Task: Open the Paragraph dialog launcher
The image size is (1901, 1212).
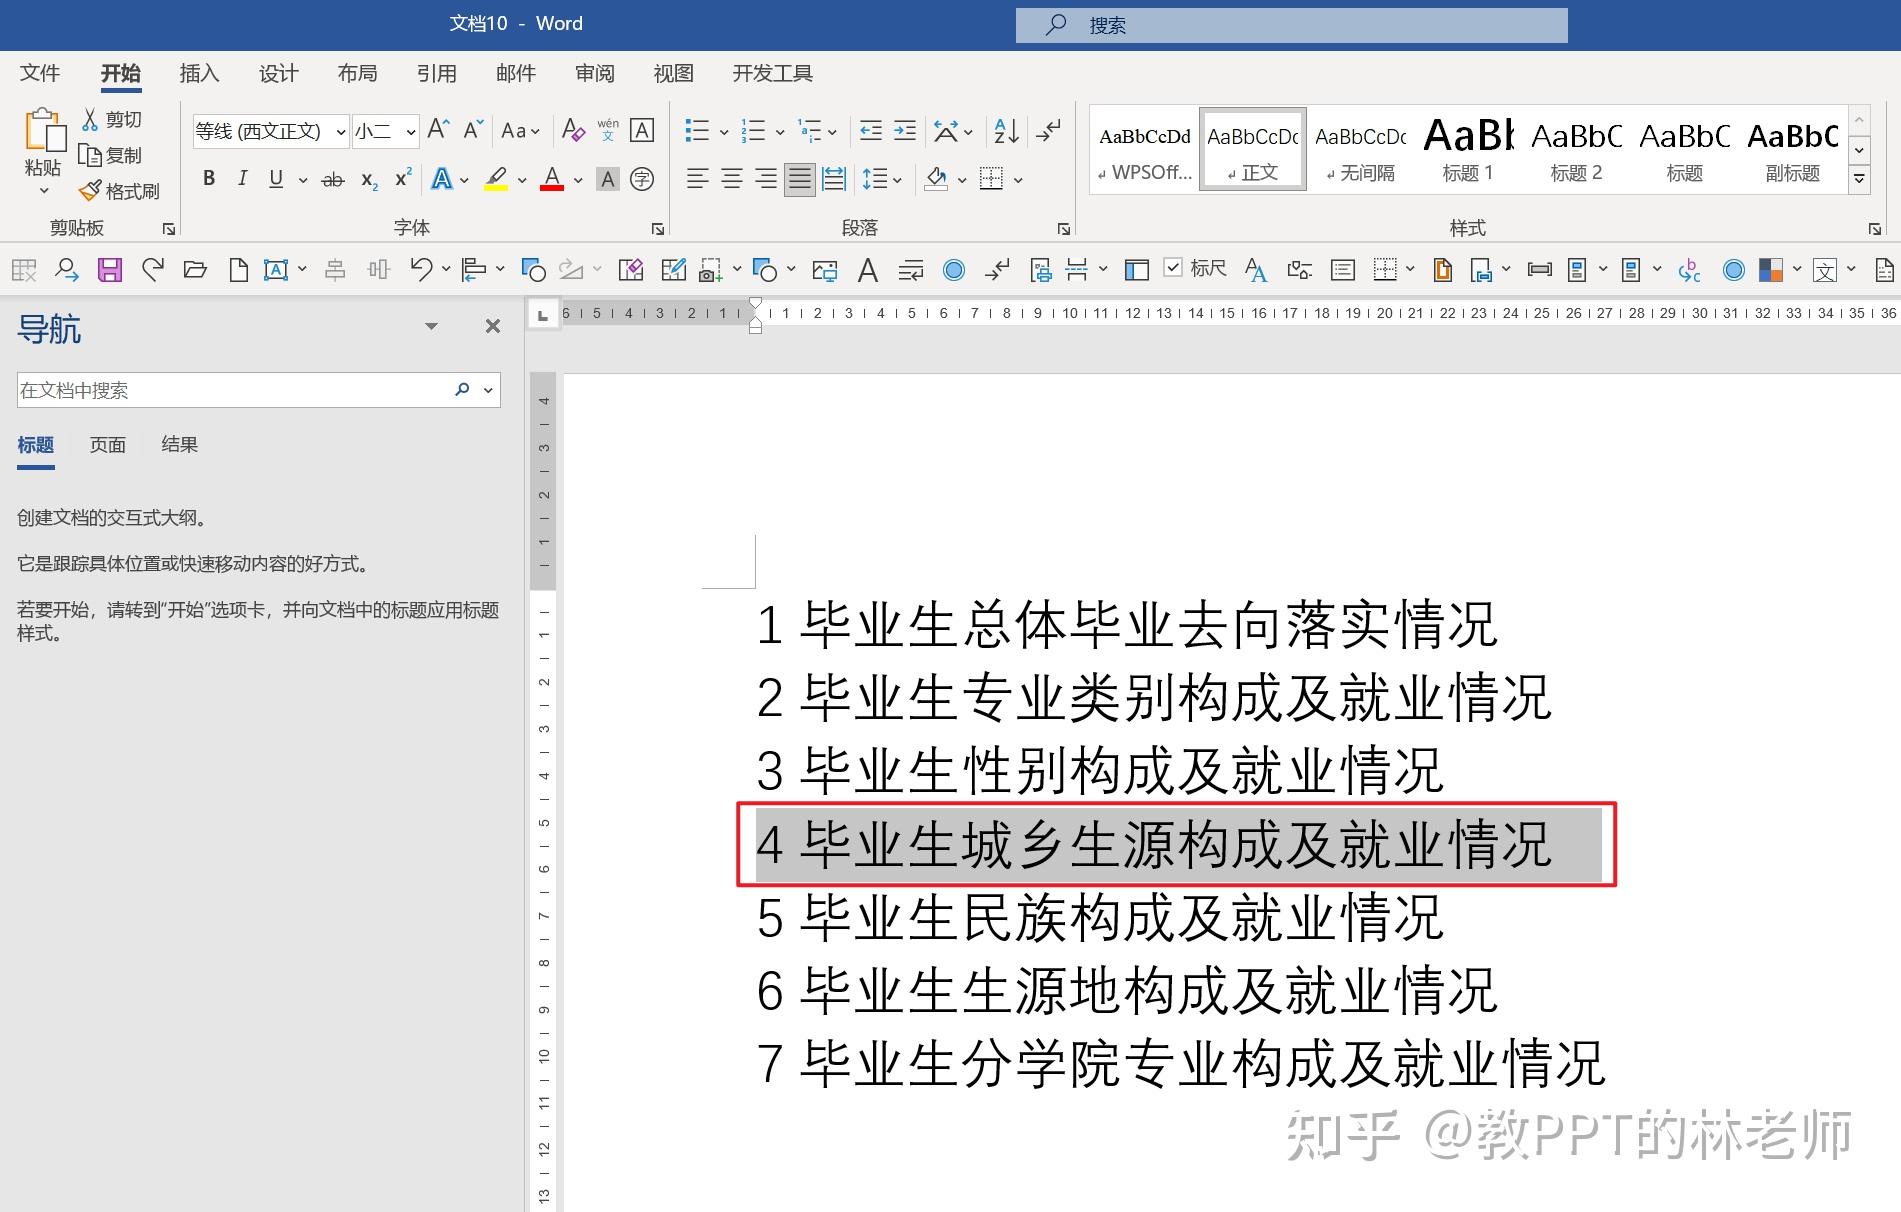Action: (1064, 229)
